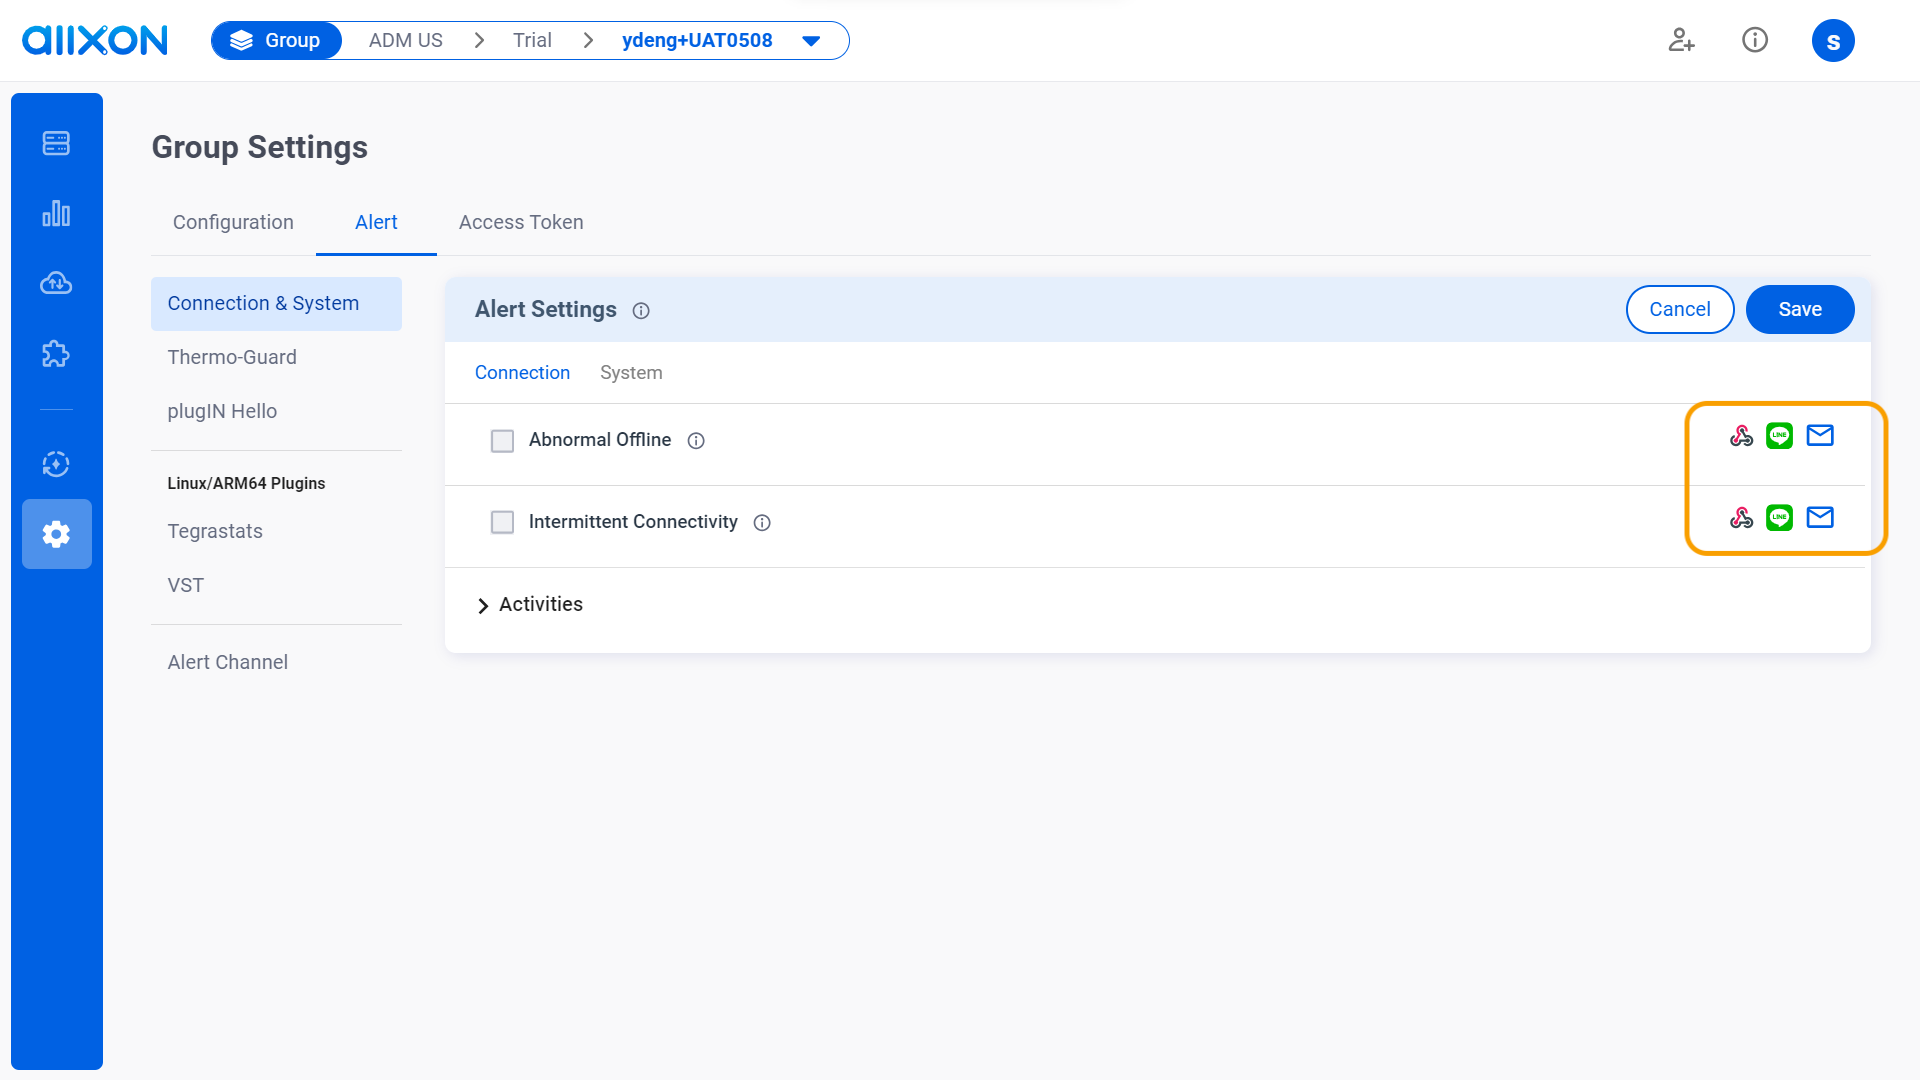
Task: Select the webhook icon for Intermittent Connectivity
Action: (1741, 517)
